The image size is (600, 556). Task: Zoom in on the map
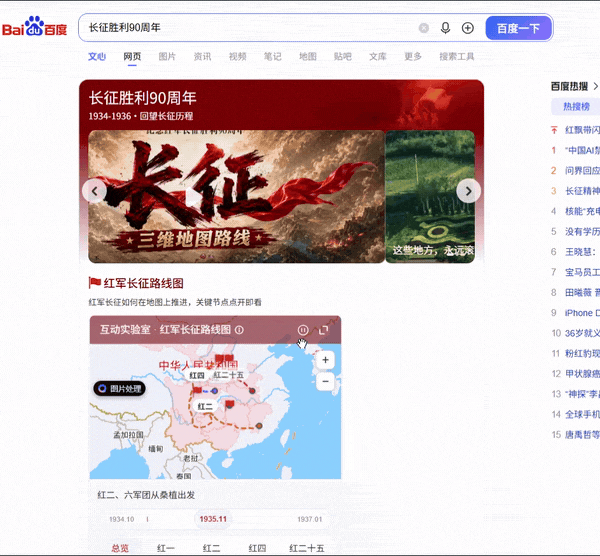(325, 360)
